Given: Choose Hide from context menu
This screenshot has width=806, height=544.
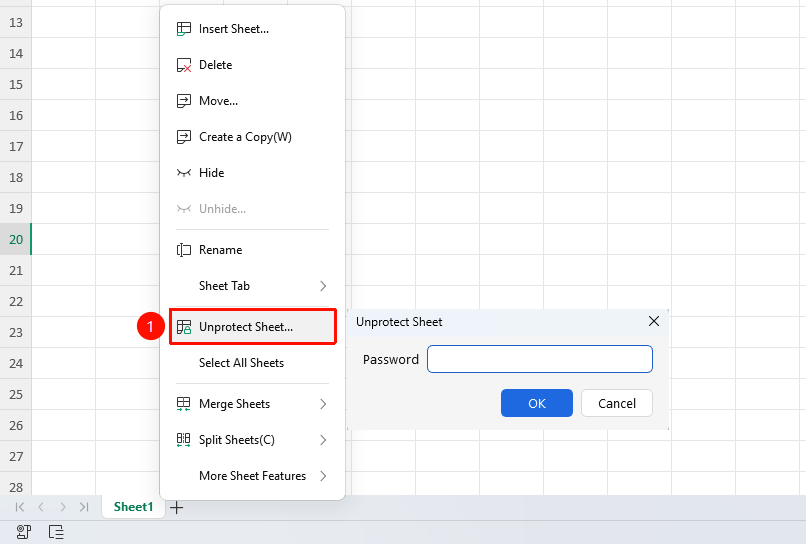Looking at the screenshot, I should point(252,173).
